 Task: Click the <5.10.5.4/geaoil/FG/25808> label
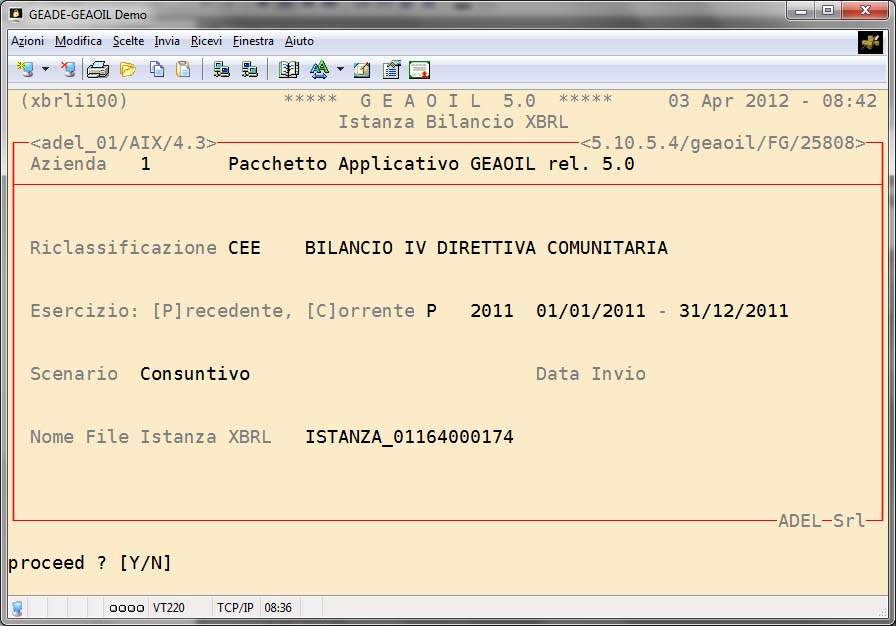pos(723,143)
